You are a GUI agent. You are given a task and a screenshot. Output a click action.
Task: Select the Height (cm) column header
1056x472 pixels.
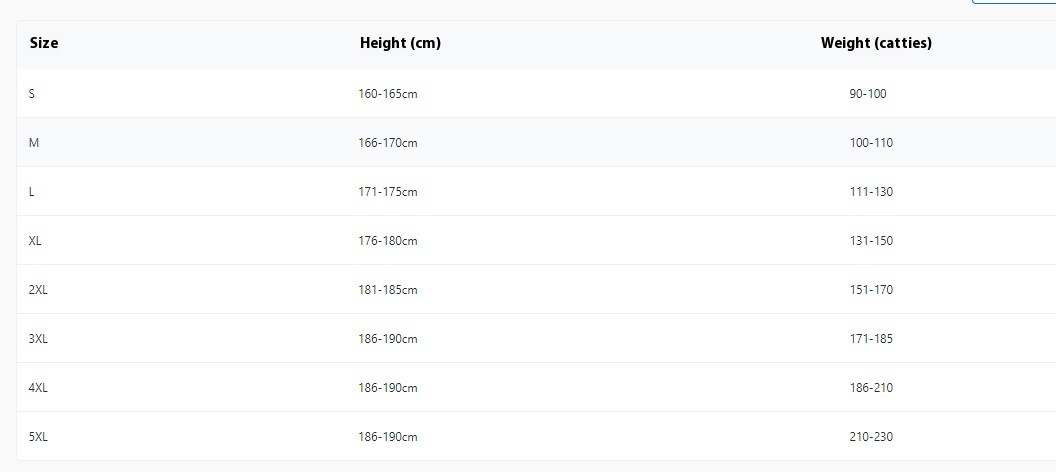coord(400,43)
